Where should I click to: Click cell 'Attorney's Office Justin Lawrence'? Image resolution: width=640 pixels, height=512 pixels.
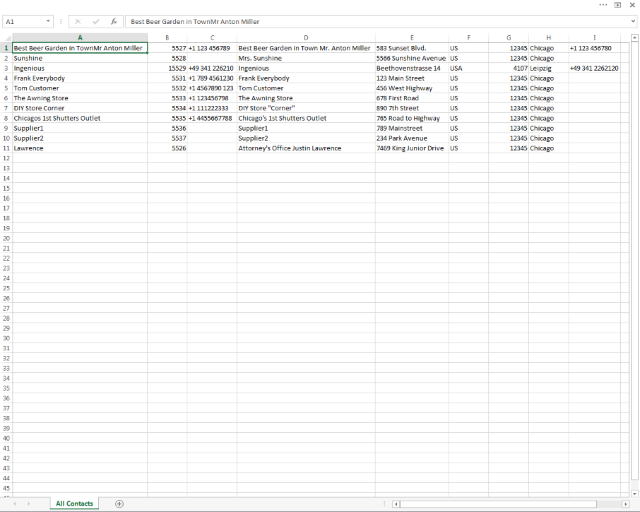pyautogui.click(x=306, y=148)
